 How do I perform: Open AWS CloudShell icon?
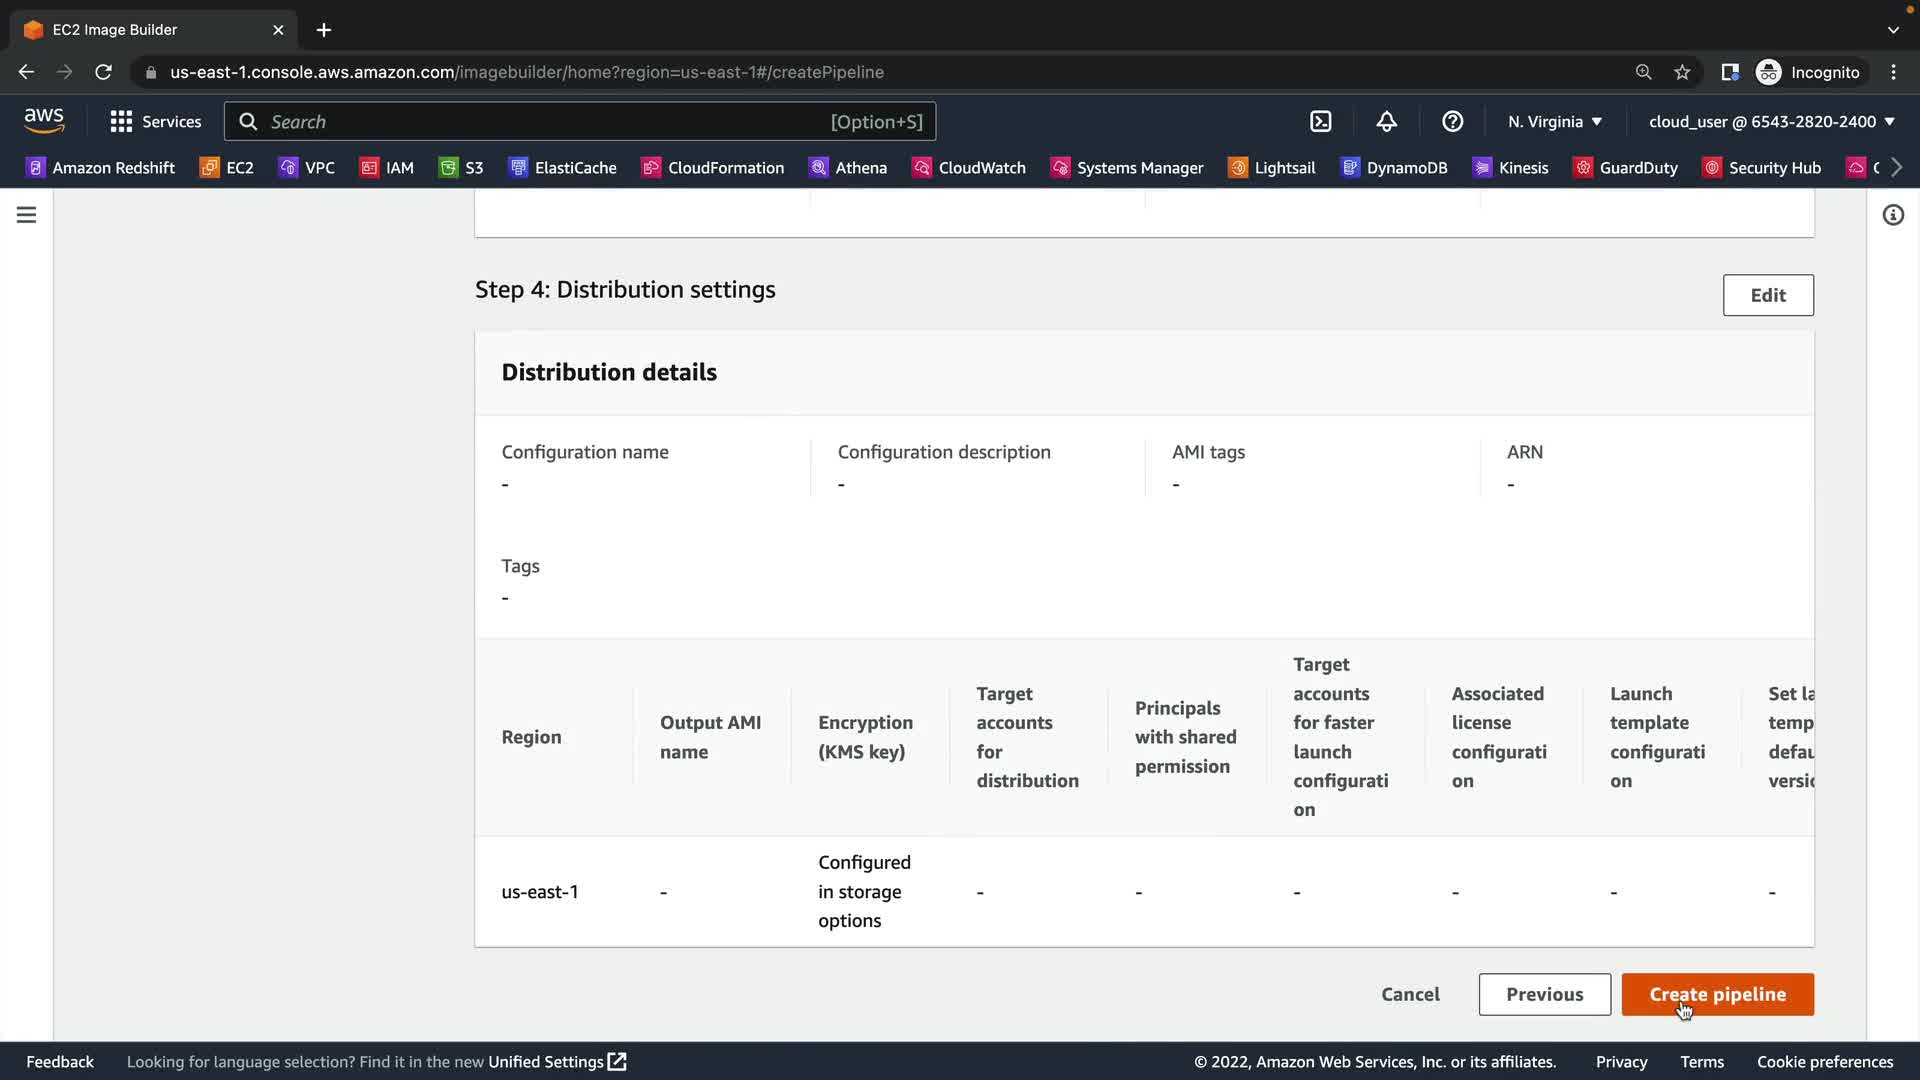(x=1321, y=122)
